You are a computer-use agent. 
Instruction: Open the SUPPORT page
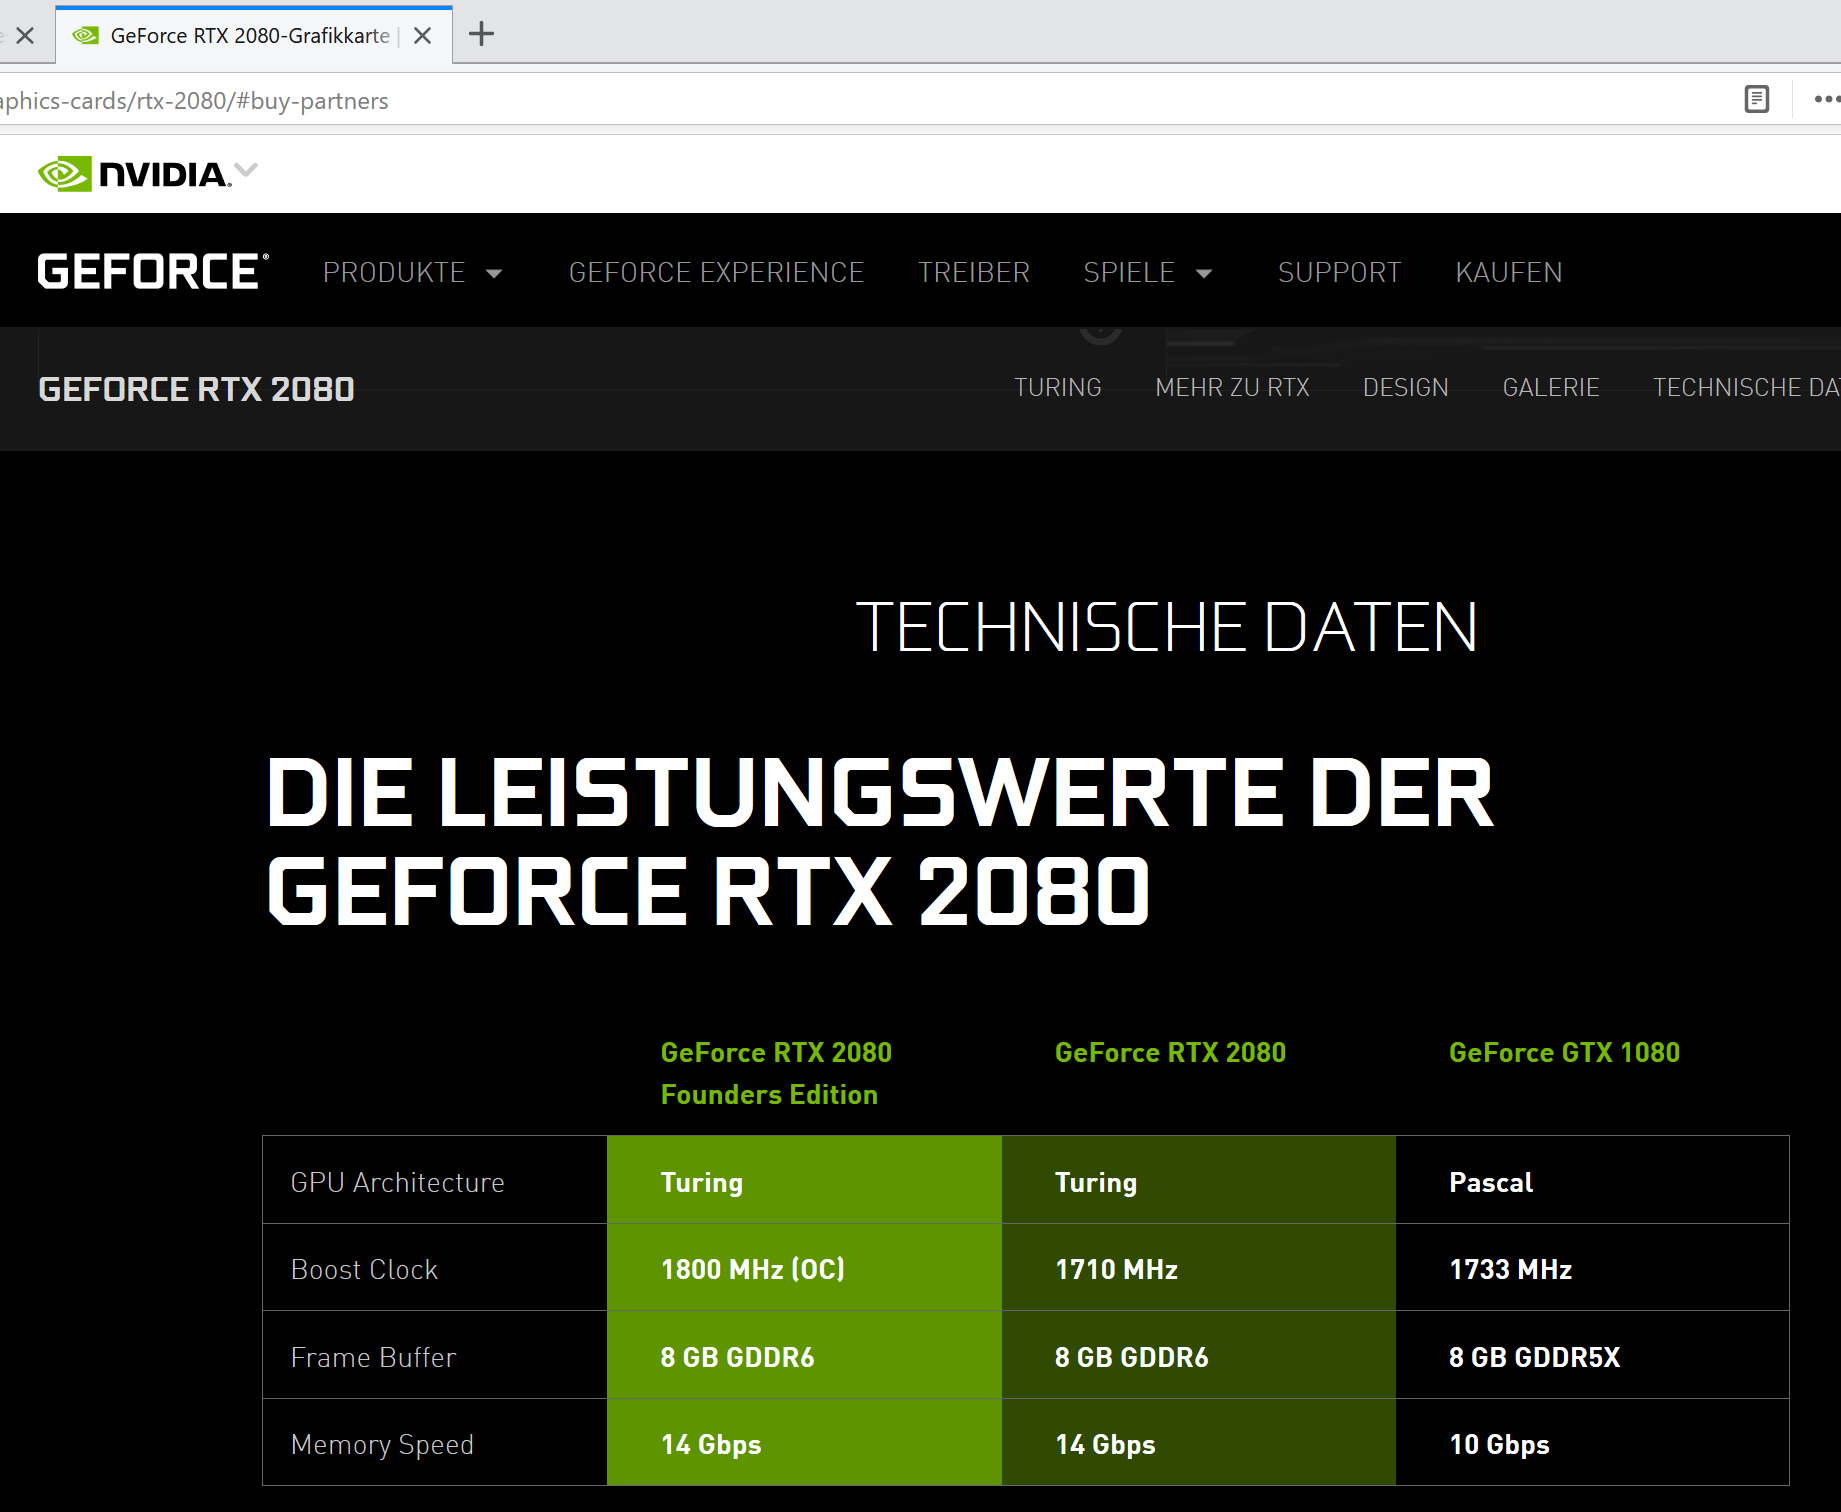[x=1339, y=273]
